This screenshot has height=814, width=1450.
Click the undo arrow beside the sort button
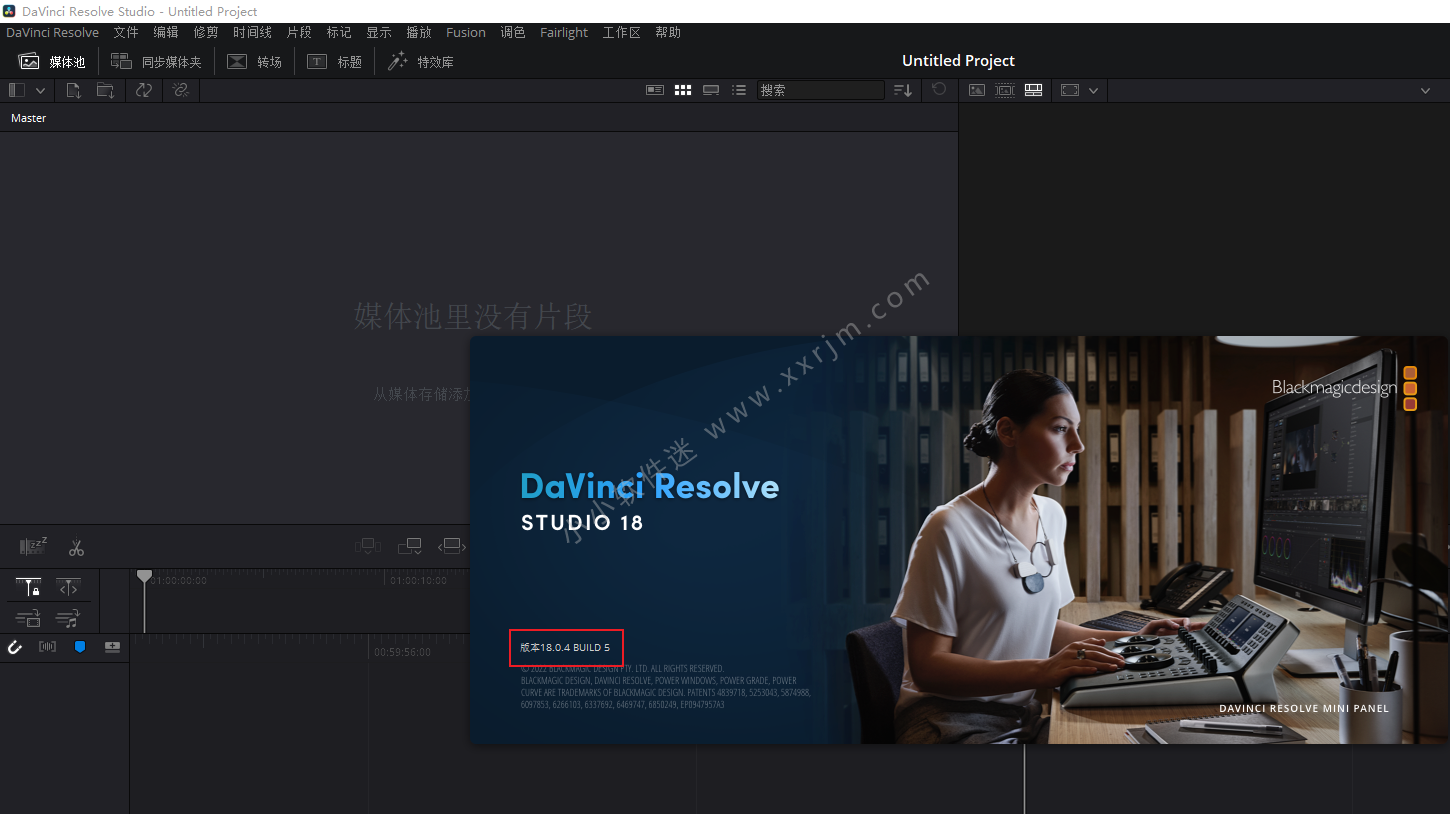(939, 89)
